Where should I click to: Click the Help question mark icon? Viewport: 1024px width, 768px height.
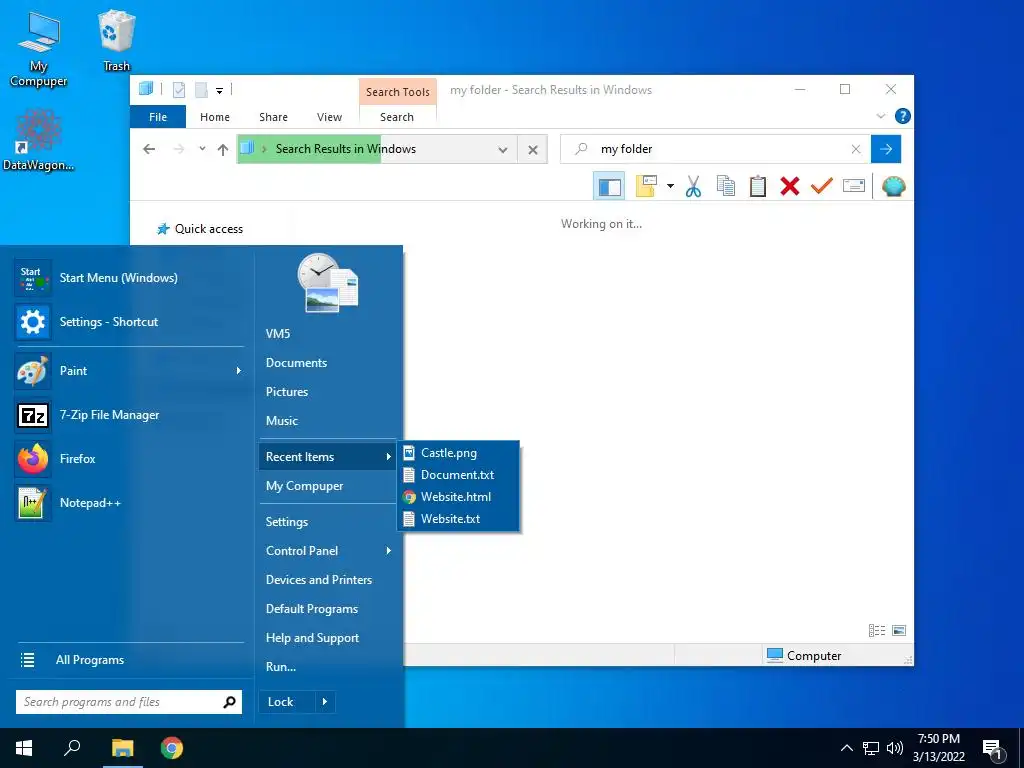tap(903, 116)
